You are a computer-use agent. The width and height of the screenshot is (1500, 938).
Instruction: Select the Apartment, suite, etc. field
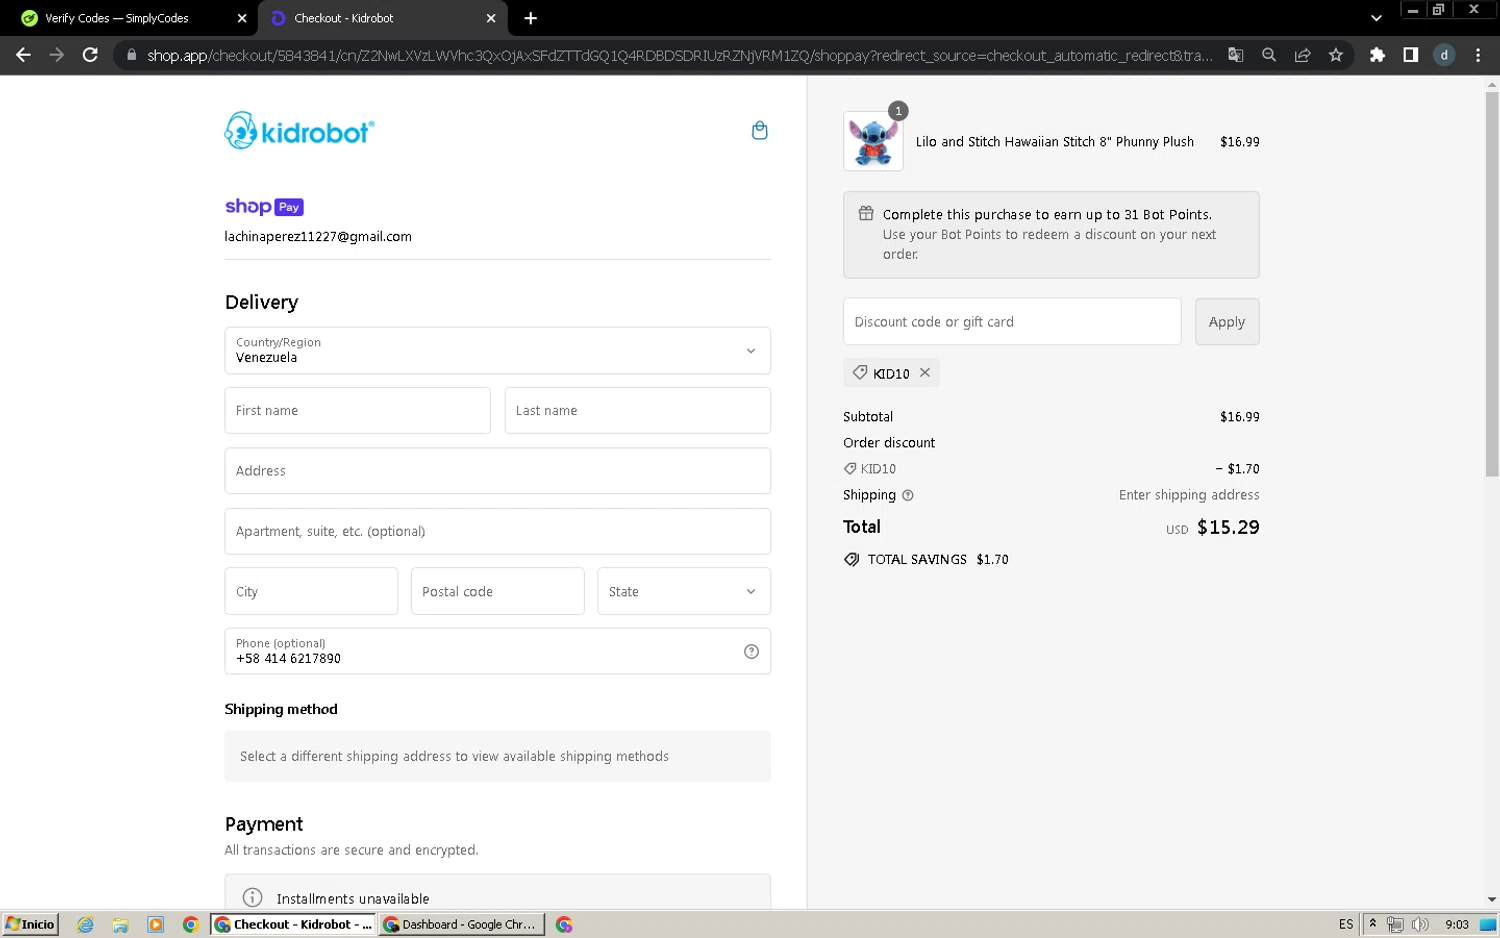point(497,531)
